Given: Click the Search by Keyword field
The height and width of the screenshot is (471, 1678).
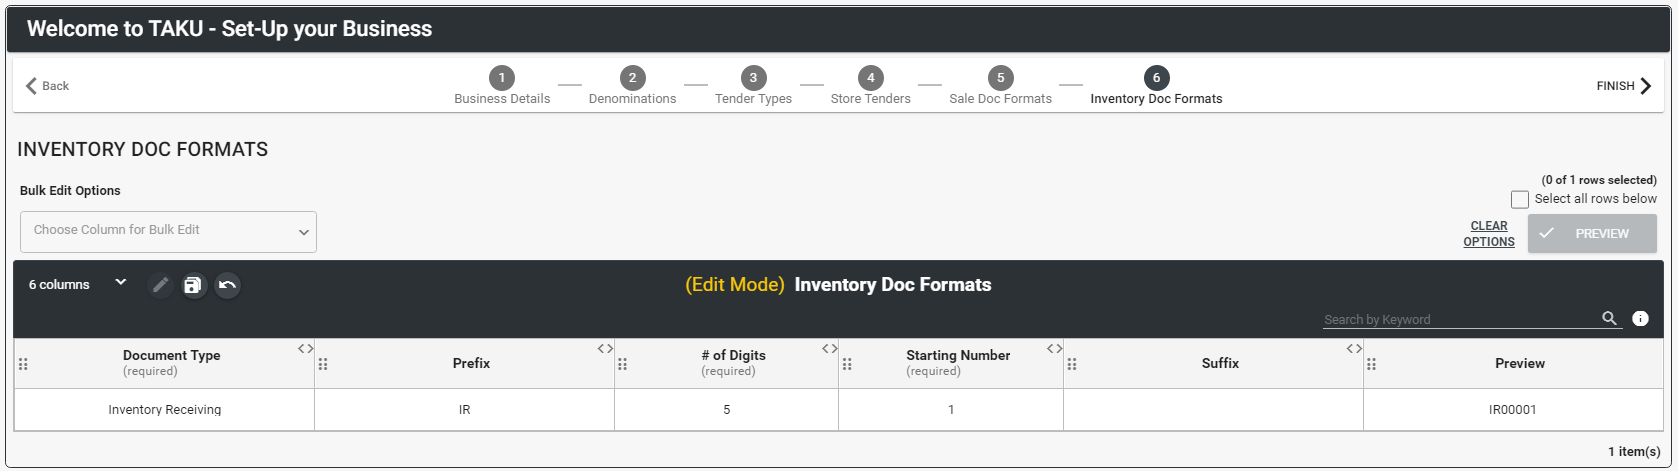Looking at the screenshot, I should (1460, 319).
